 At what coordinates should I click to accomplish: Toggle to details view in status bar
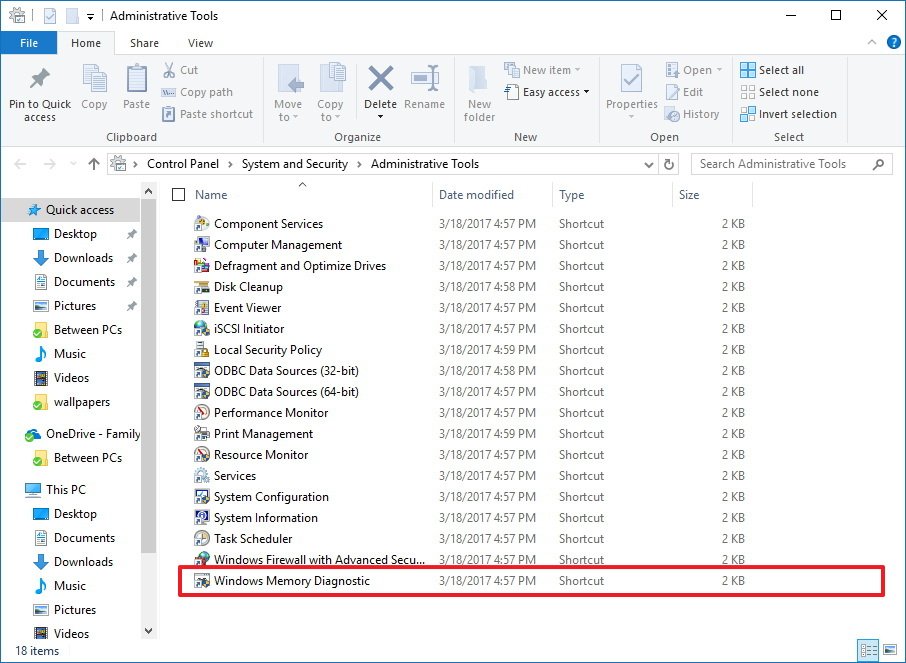868,649
